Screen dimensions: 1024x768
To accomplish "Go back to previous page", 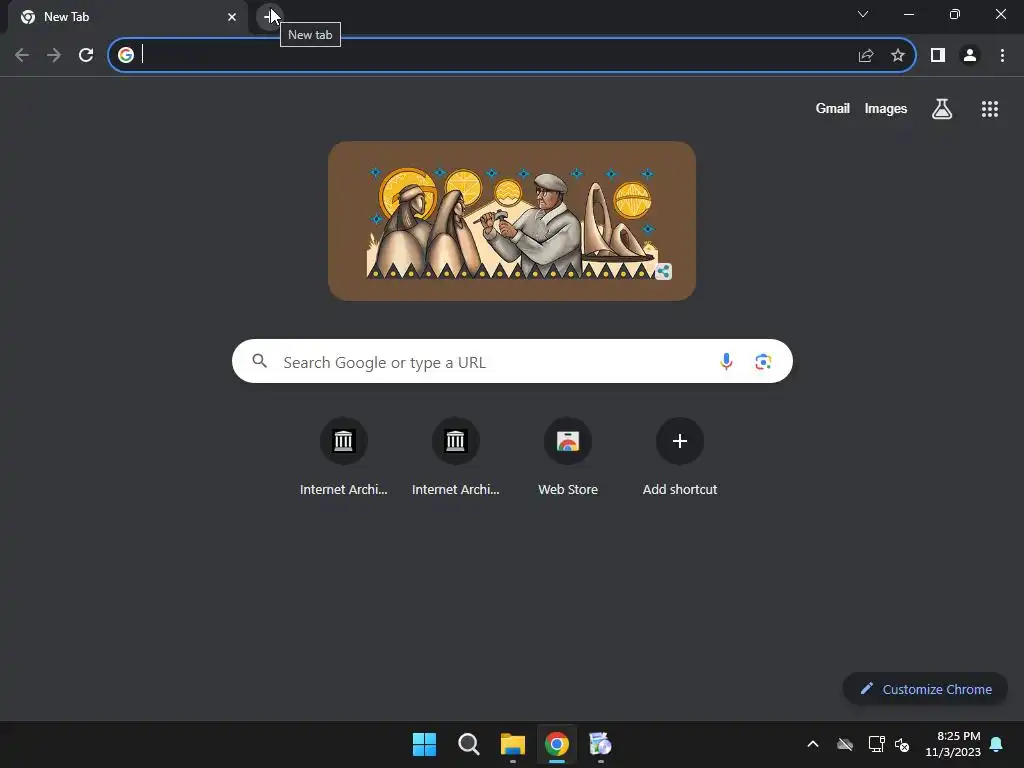I will coord(22,55).
